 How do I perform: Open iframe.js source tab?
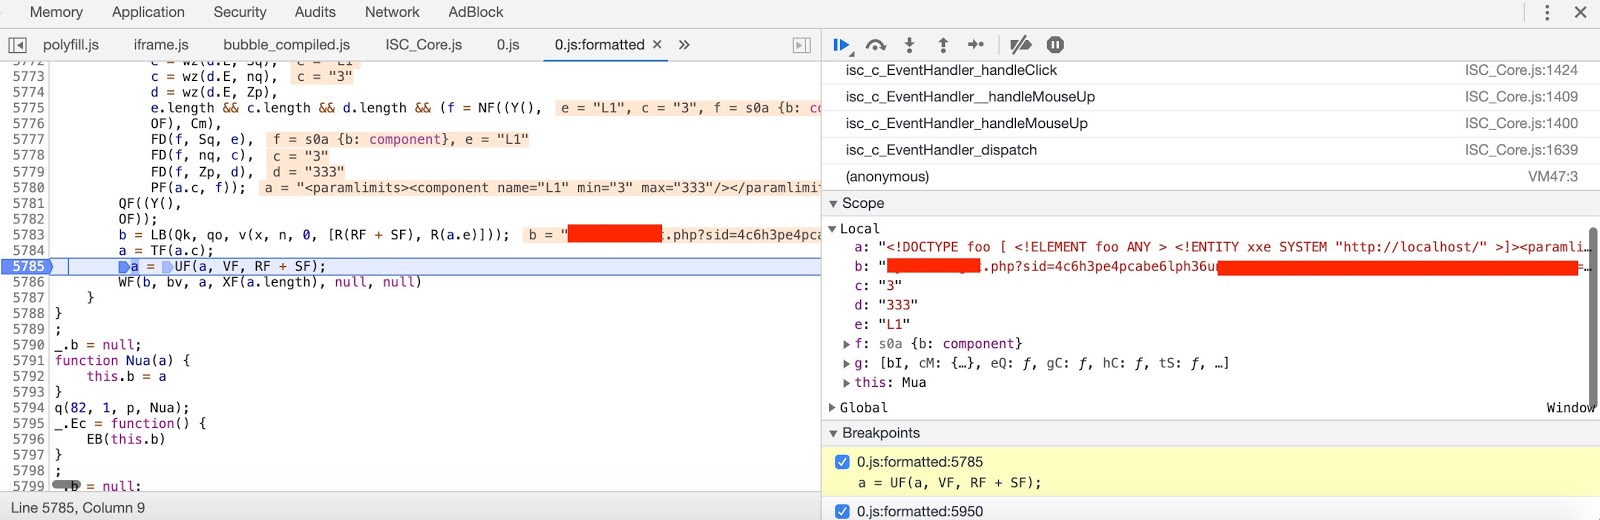coord(161,45)
